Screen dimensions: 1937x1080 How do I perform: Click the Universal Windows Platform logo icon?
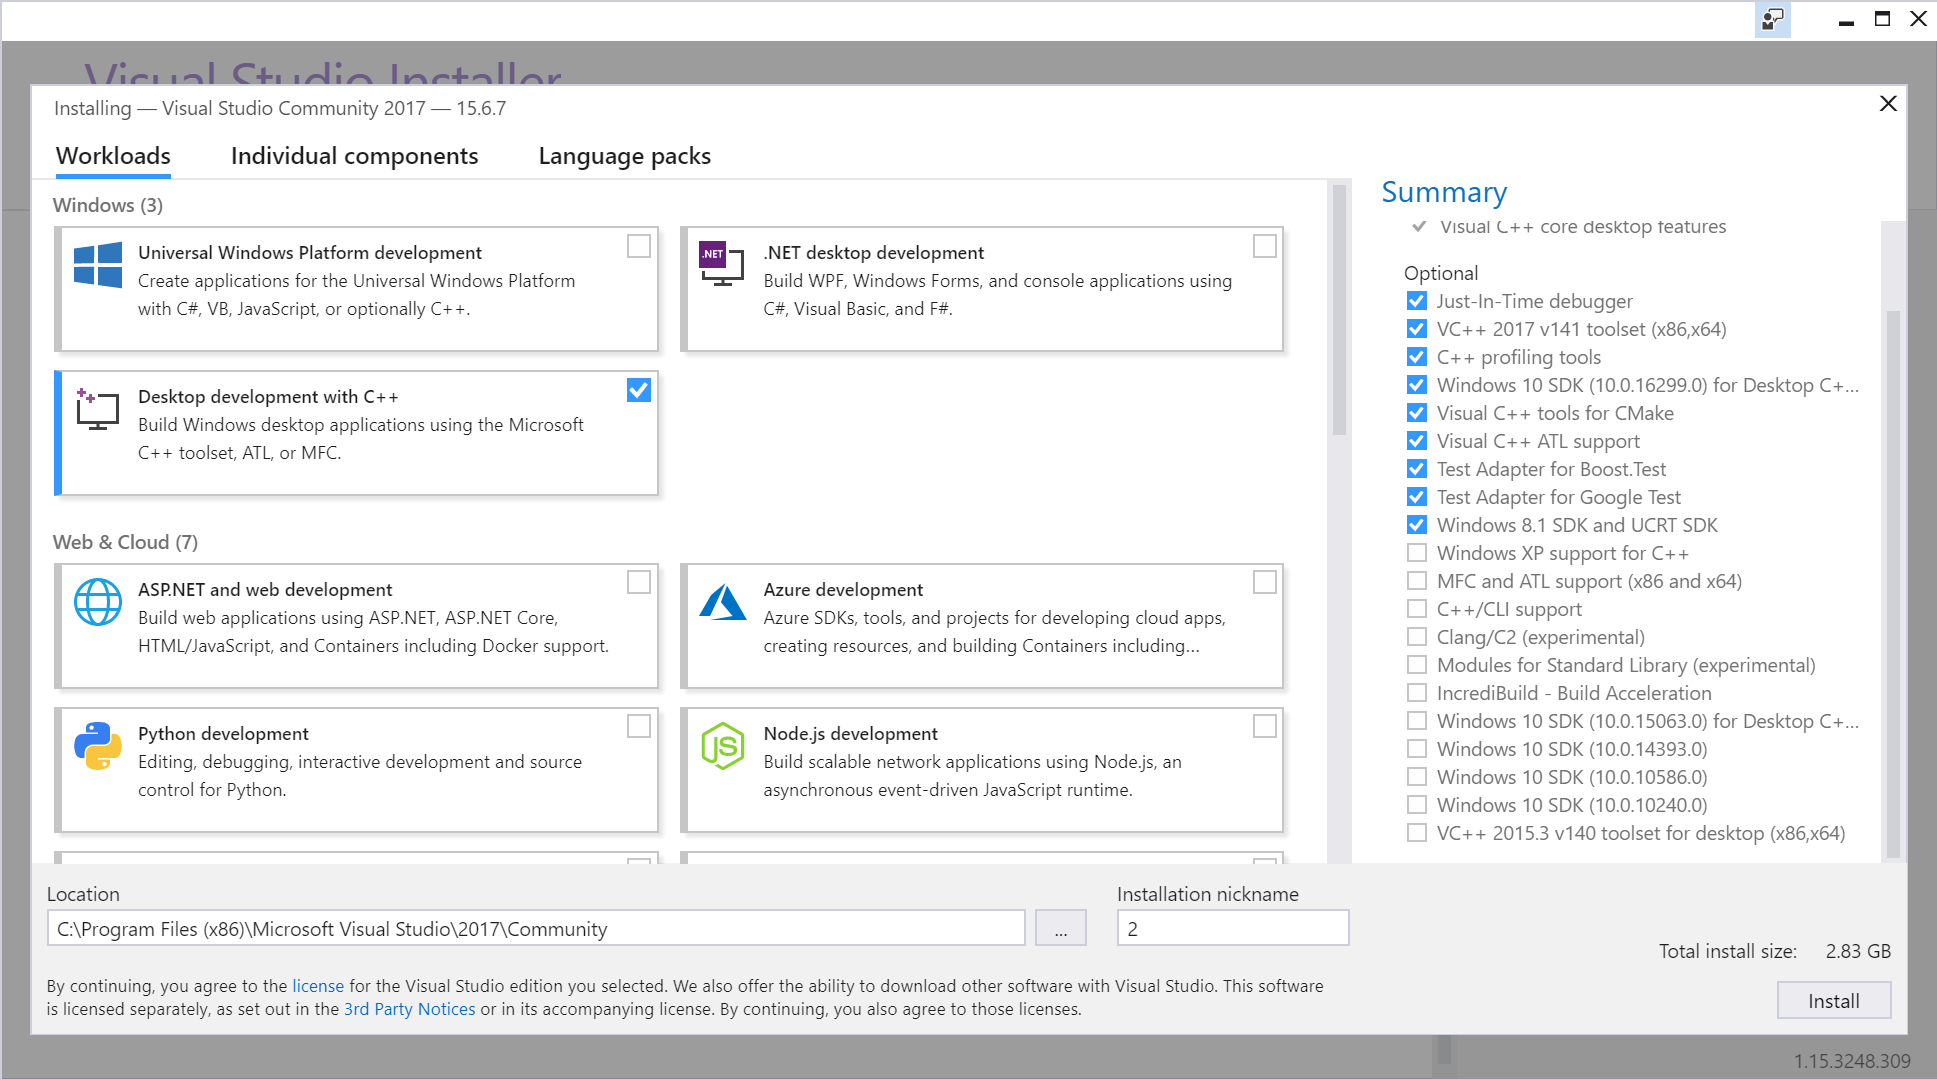98,265
